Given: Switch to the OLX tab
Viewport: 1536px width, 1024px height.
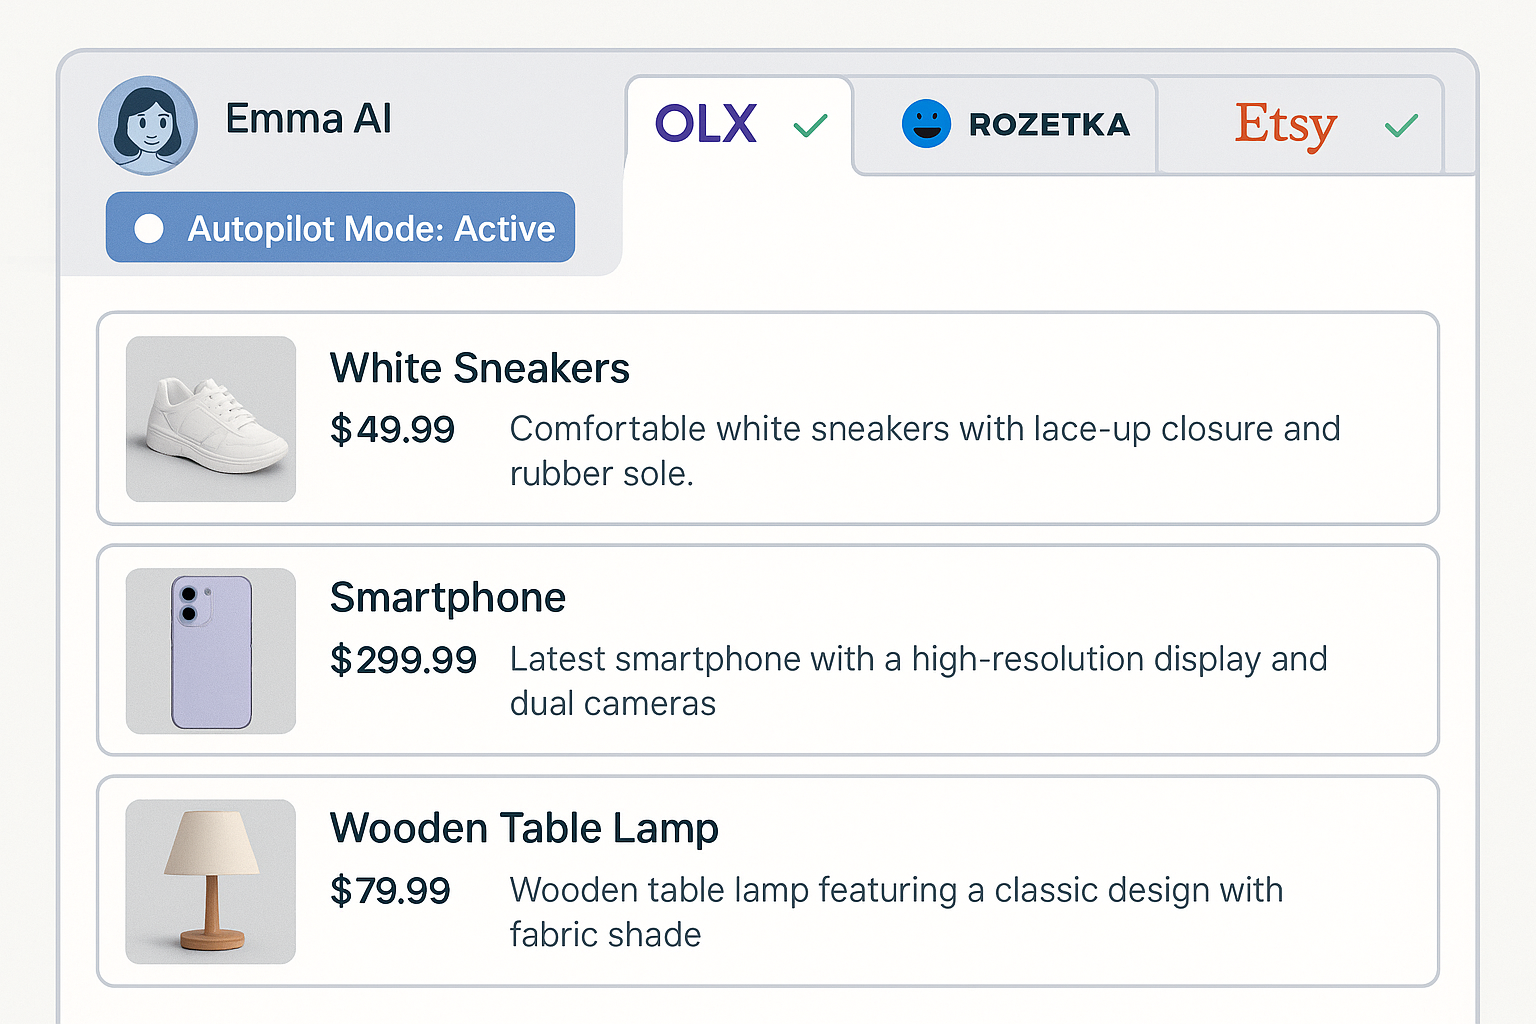Looking at the screenshot, I should (x=707, y=125).
